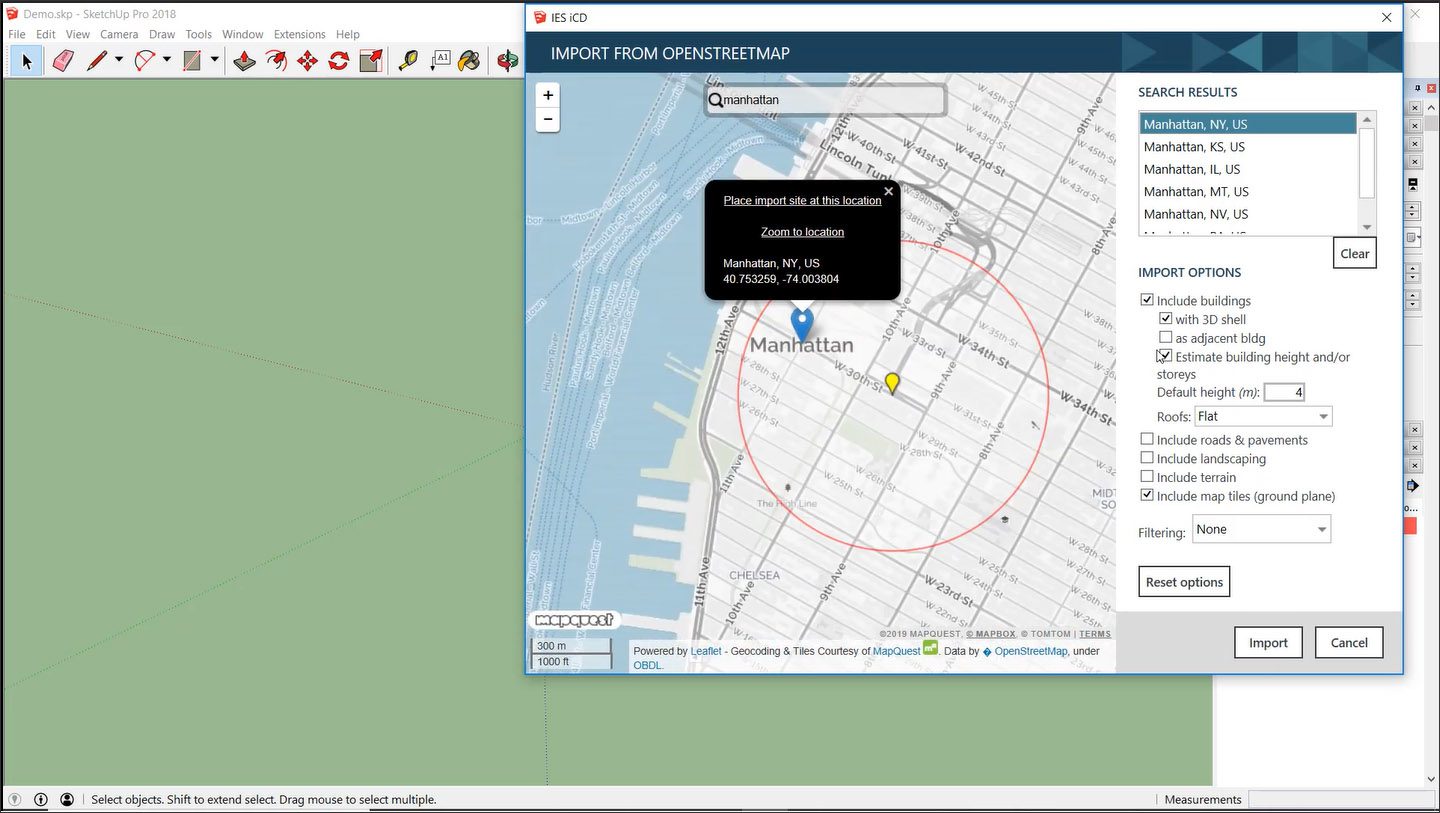Viewport: 1440px width, 813px height.
Task: Open the File menu
Action: (x=17, y=34)
